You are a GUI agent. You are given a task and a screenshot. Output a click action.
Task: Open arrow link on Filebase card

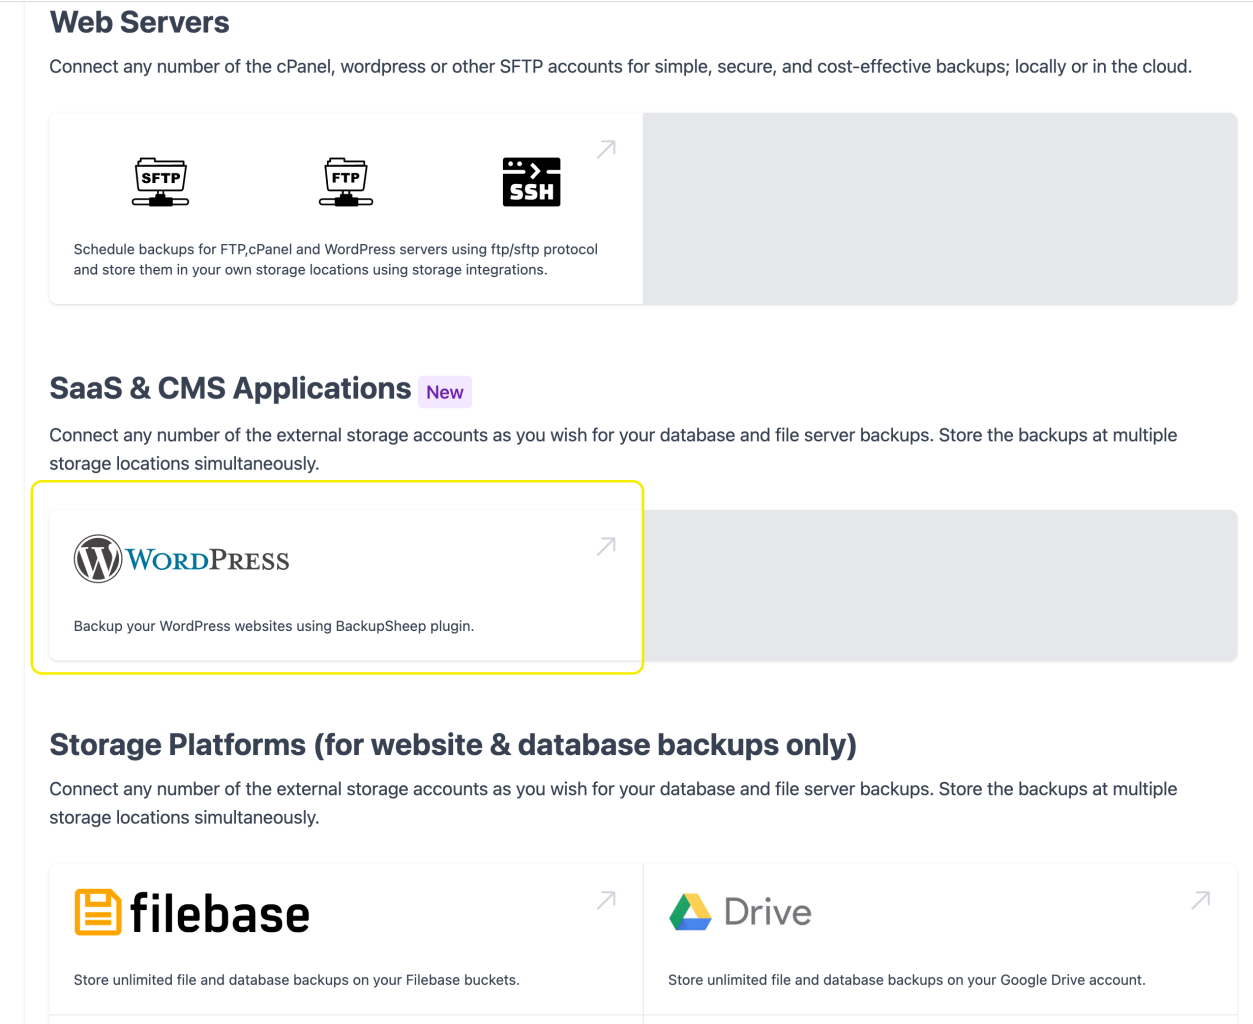[606, 900]
